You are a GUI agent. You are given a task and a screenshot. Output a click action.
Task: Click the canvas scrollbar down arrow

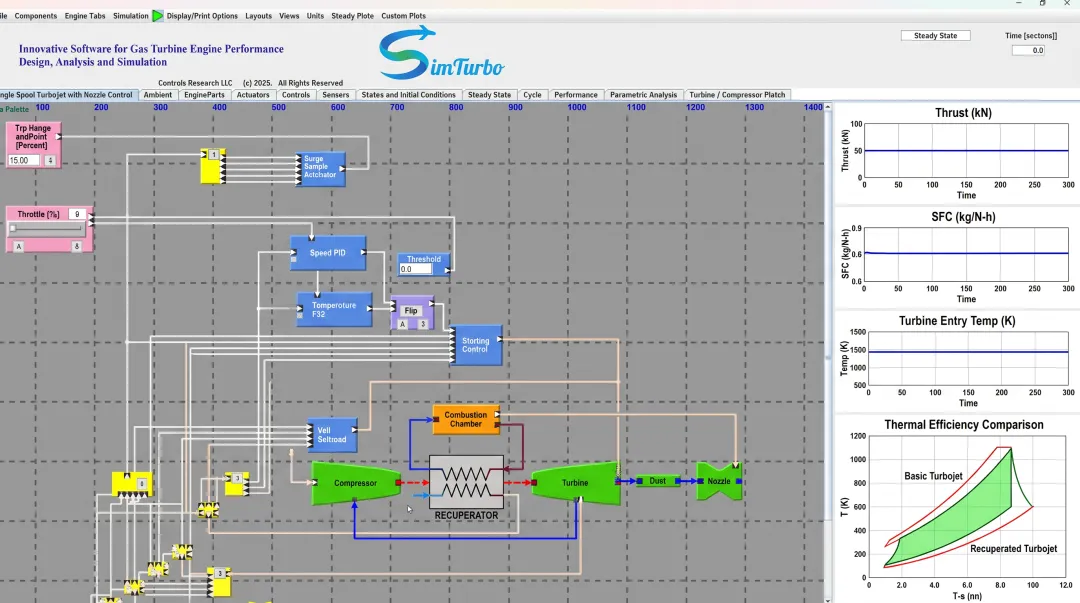coord(828,599)
